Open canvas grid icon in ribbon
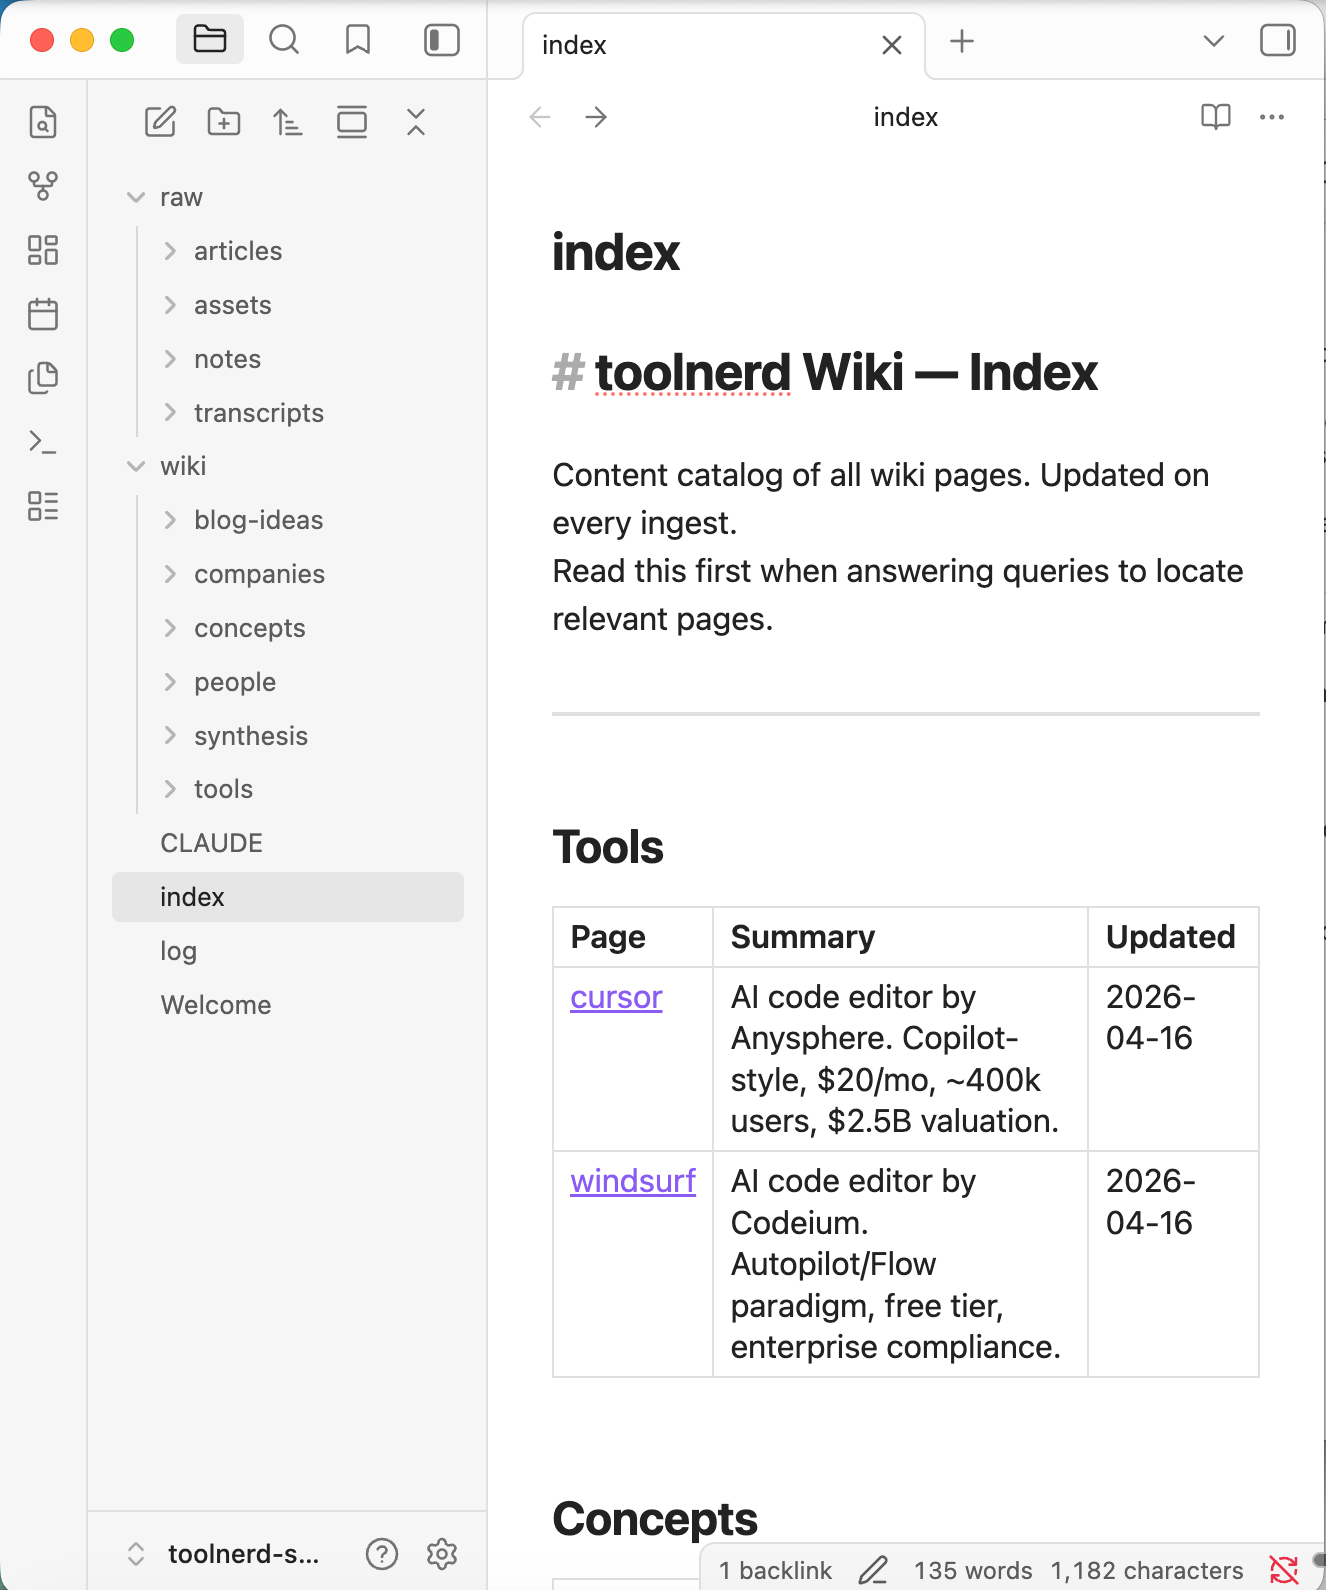 coord(43,250)
